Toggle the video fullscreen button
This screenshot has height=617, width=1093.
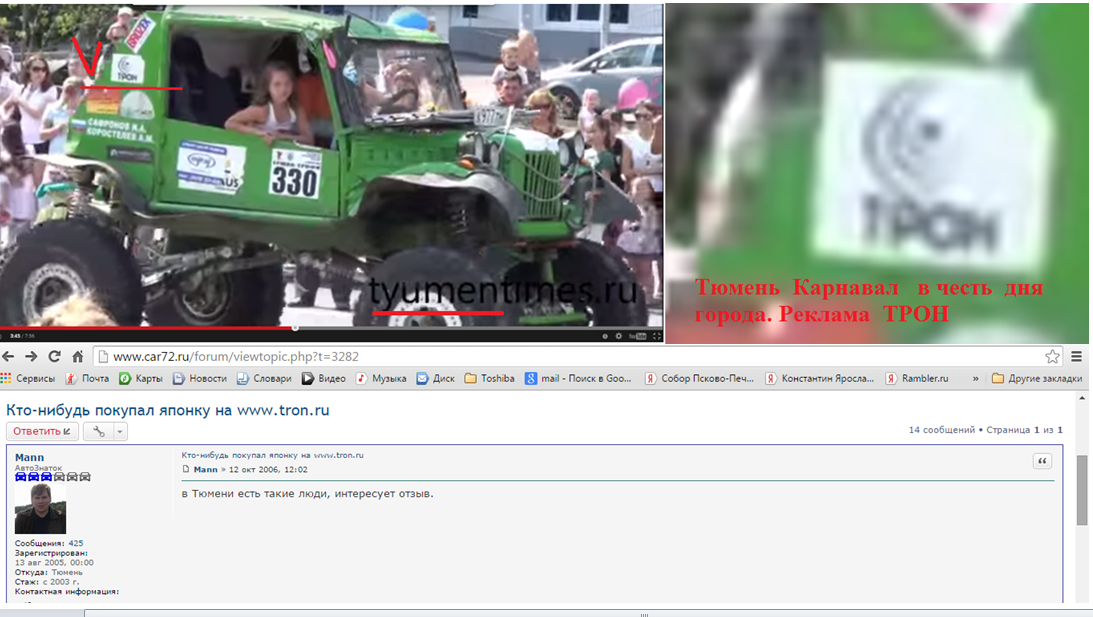[x=656, y=336]
